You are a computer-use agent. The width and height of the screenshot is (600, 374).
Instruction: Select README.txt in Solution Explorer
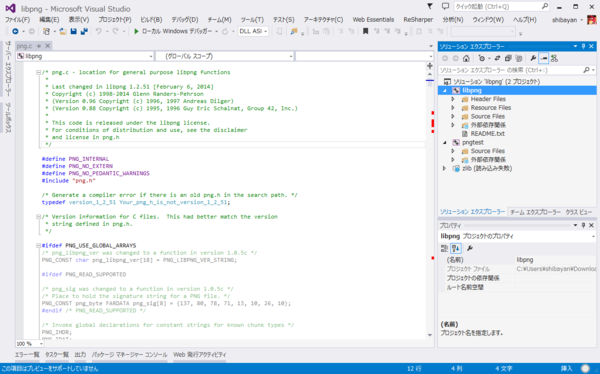click(x=487, y=134)
